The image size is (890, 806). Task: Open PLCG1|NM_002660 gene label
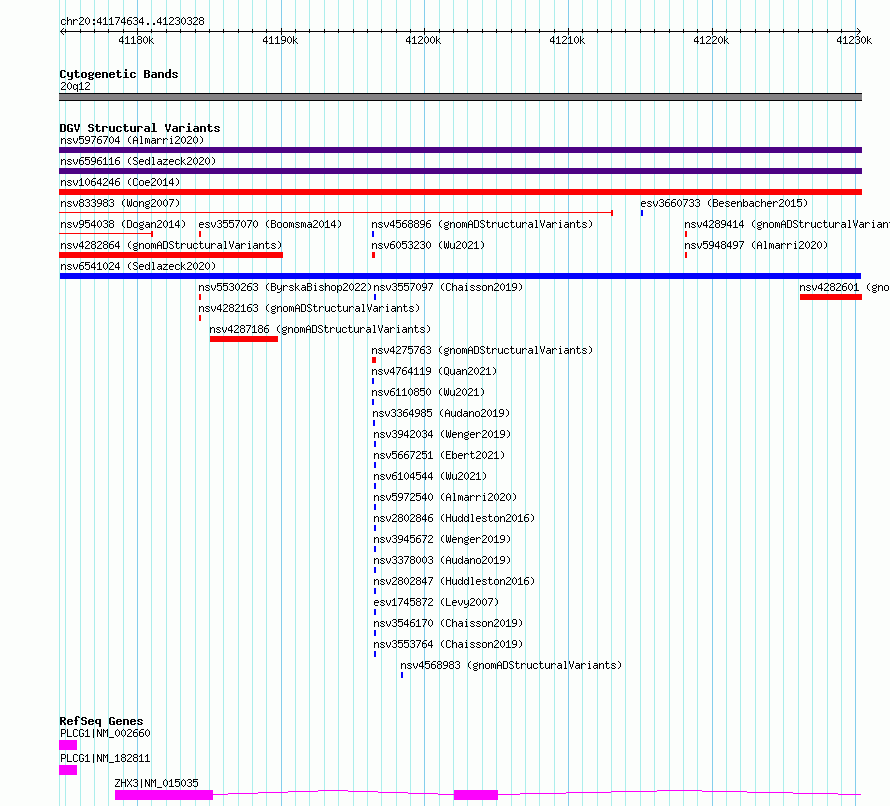point(105,733)
